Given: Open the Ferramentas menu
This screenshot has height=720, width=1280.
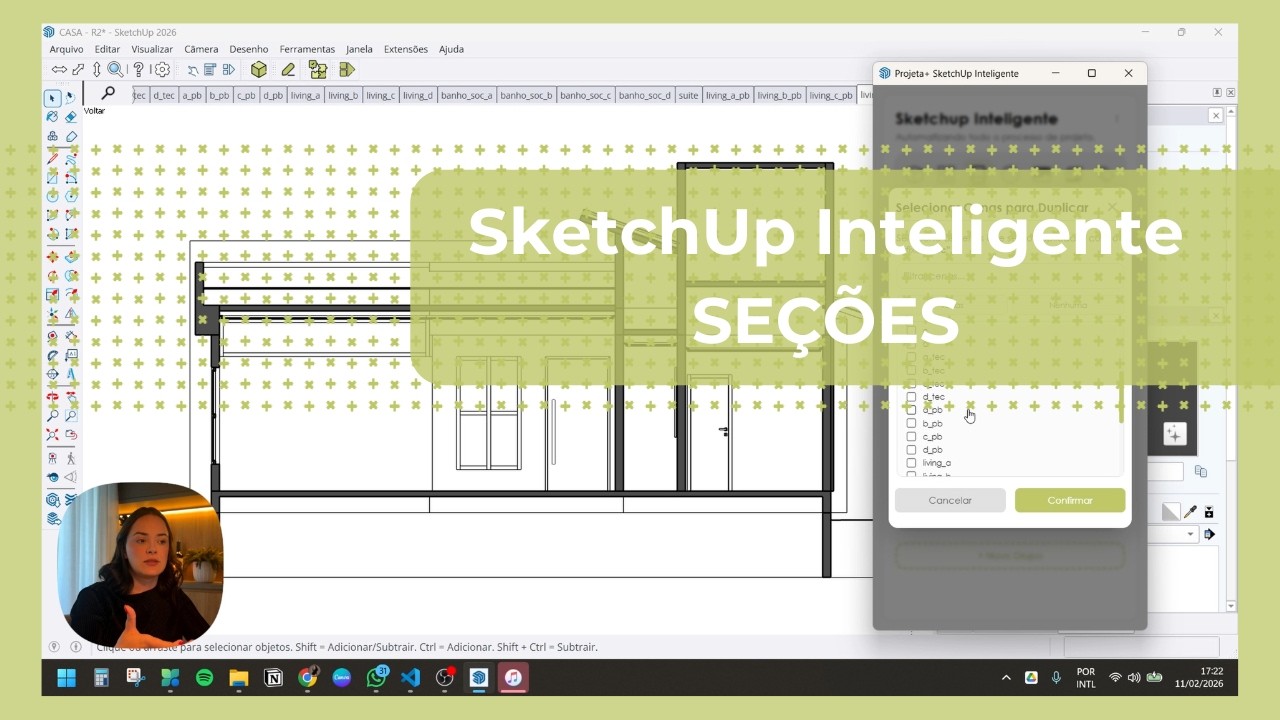Looking at the screenshot, I should click(x=307, y=49).
